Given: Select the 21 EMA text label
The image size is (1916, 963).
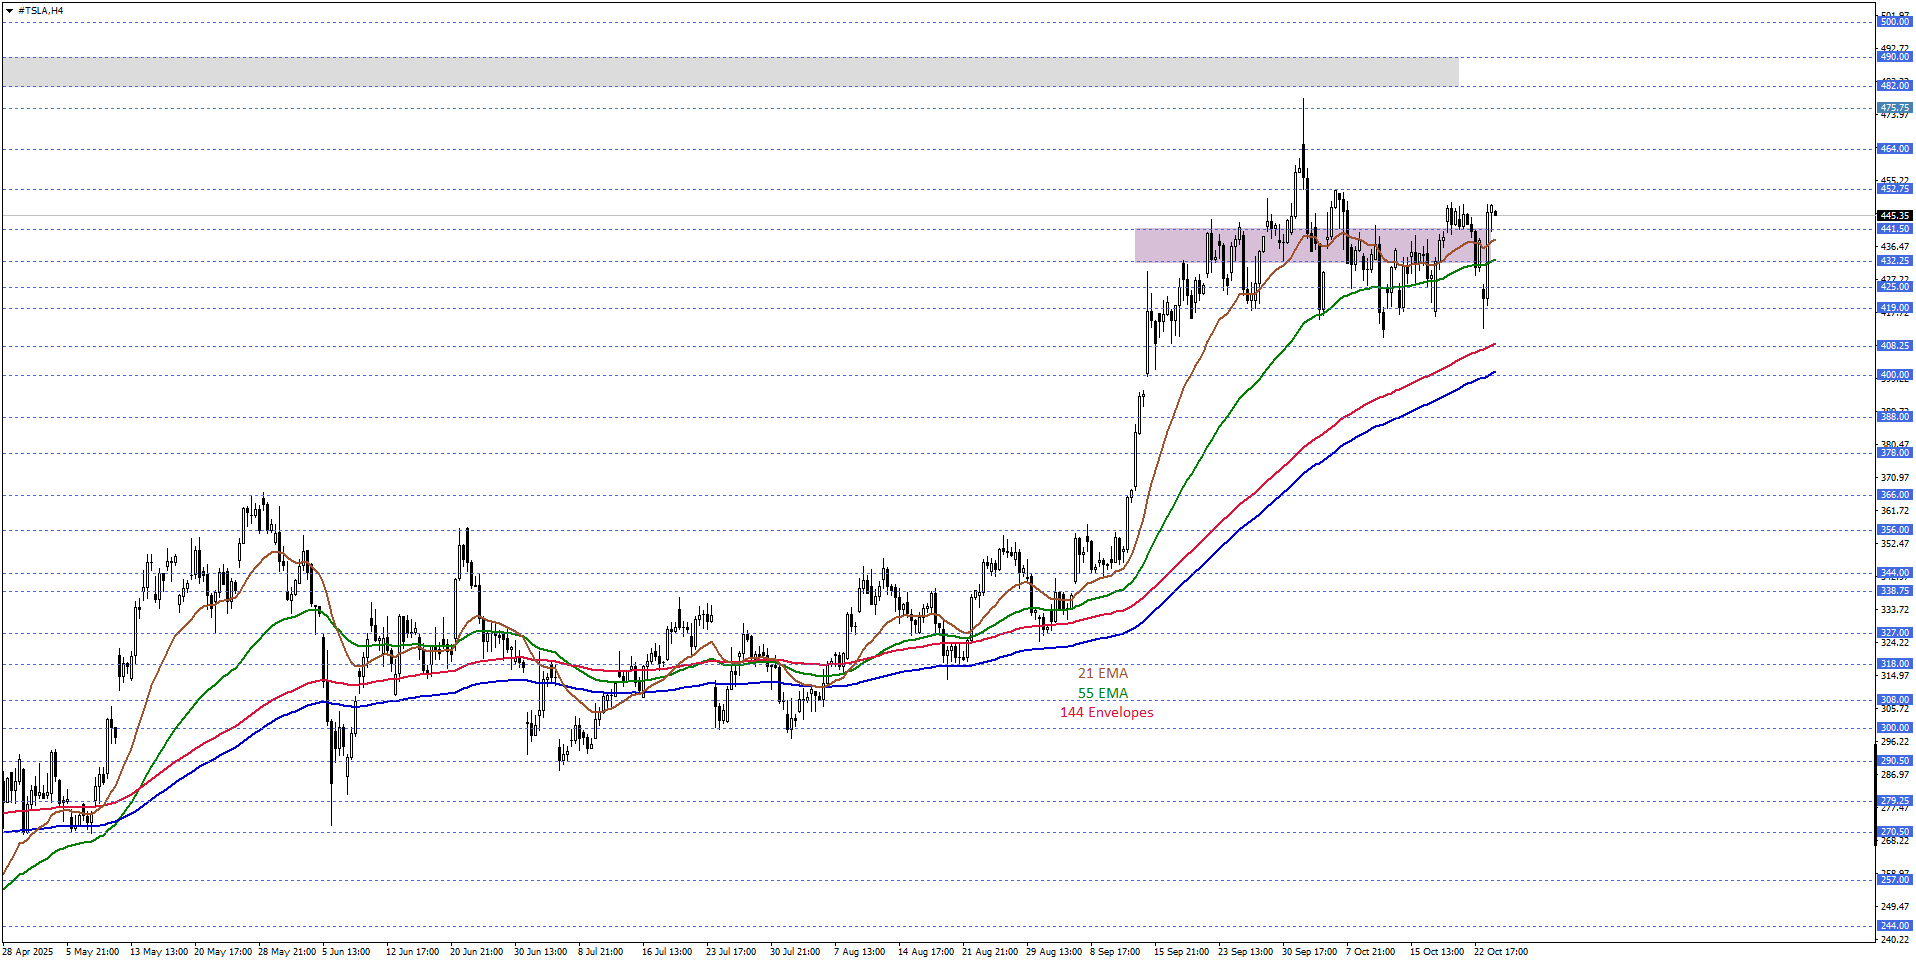Looking at the screenshot, I should click(x=1102, y=674).
